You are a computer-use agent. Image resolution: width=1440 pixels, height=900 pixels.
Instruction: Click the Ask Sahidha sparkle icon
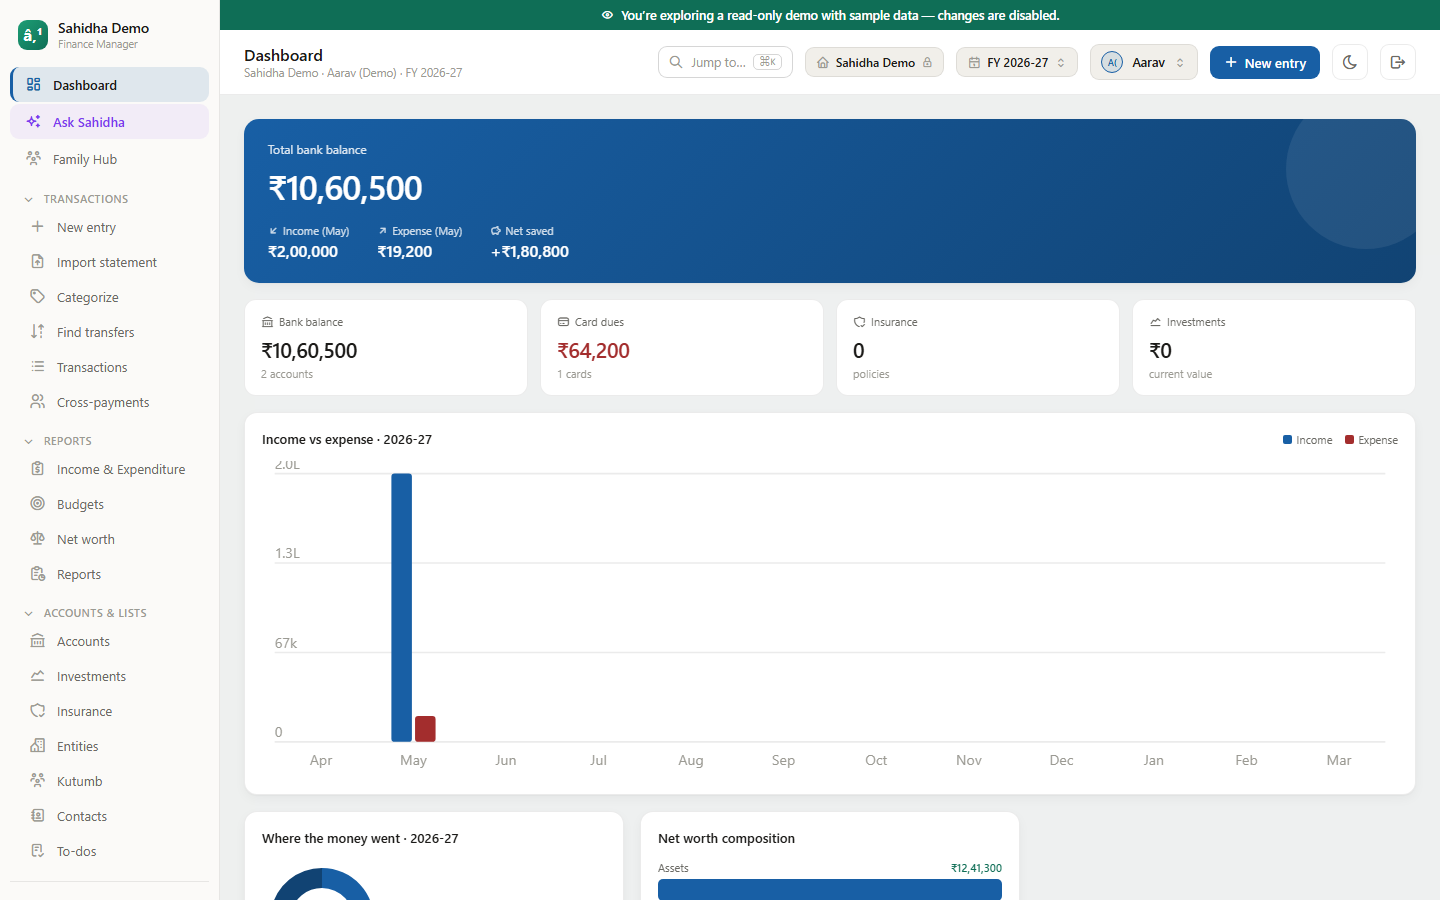click(34, 122)
